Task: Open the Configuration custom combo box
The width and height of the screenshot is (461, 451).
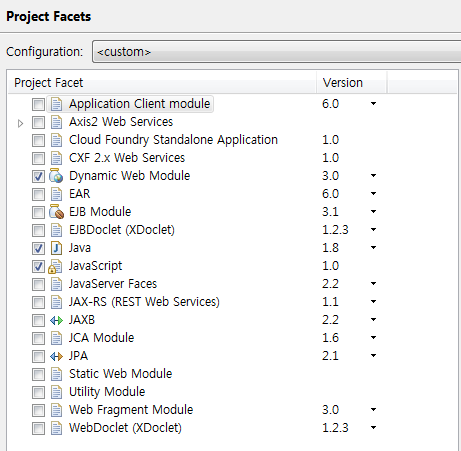Action: (277, 52)
